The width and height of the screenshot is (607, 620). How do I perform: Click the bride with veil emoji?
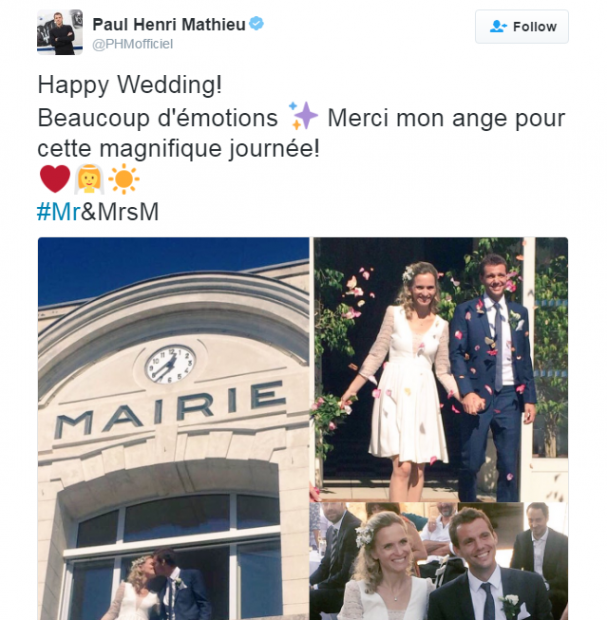point(89,179)
